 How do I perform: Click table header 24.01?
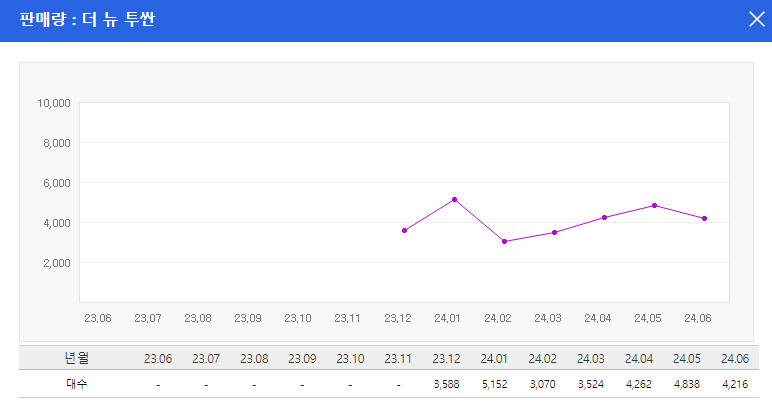click(x=494, y=359)
